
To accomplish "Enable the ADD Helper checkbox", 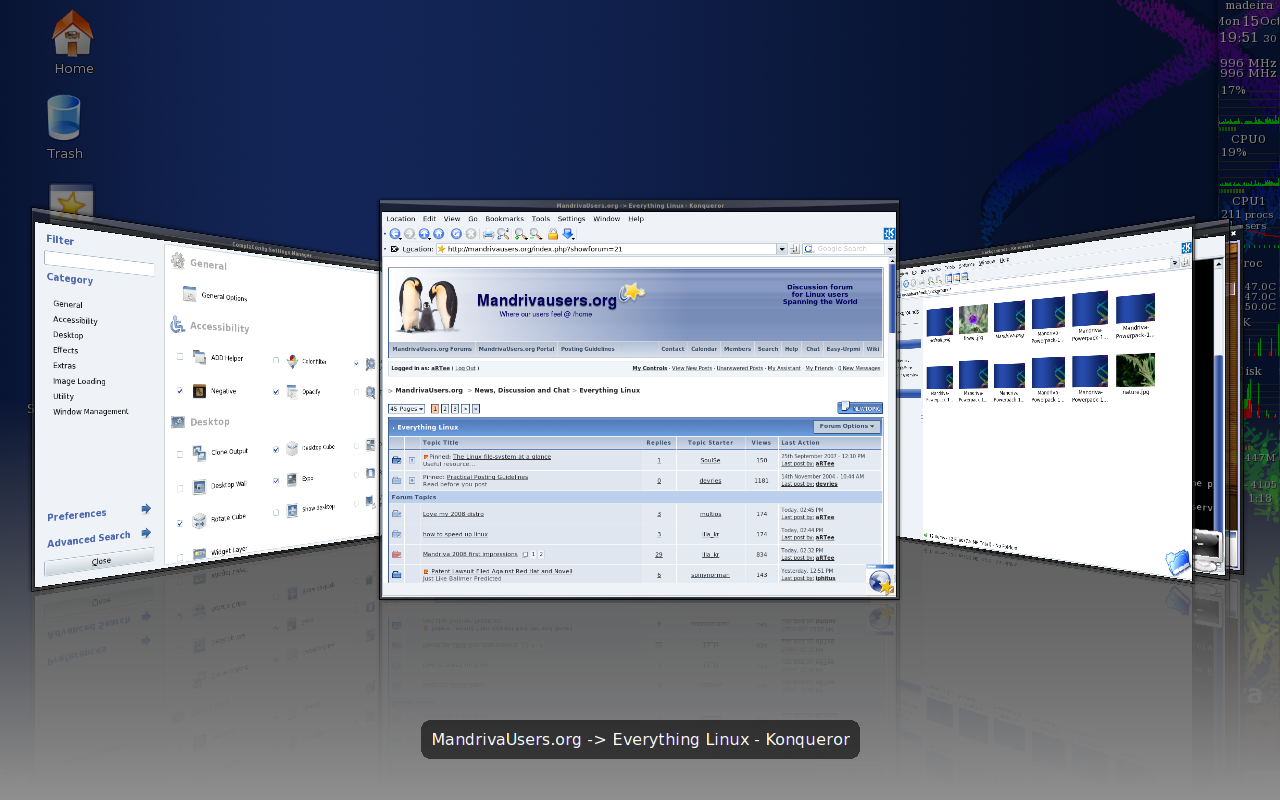I will click(180, 356).
